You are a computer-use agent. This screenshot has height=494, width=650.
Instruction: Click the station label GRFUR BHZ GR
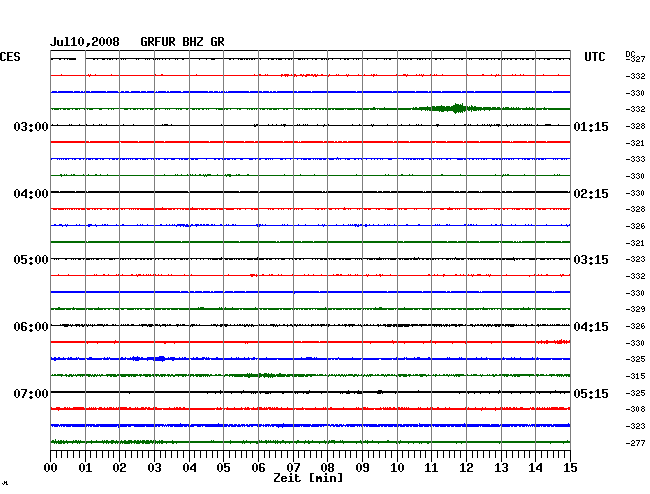182,42
